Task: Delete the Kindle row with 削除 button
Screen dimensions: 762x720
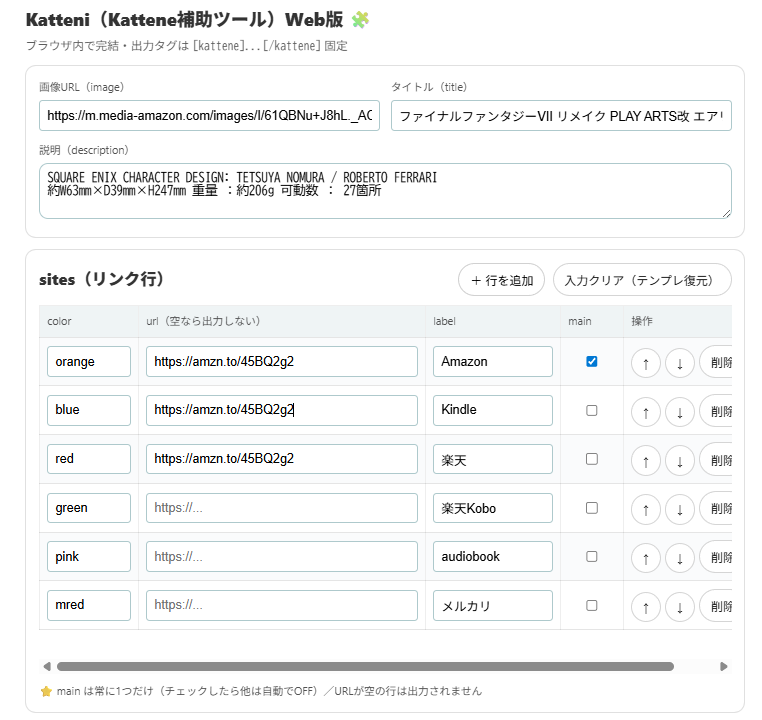Action: point(716,410)
